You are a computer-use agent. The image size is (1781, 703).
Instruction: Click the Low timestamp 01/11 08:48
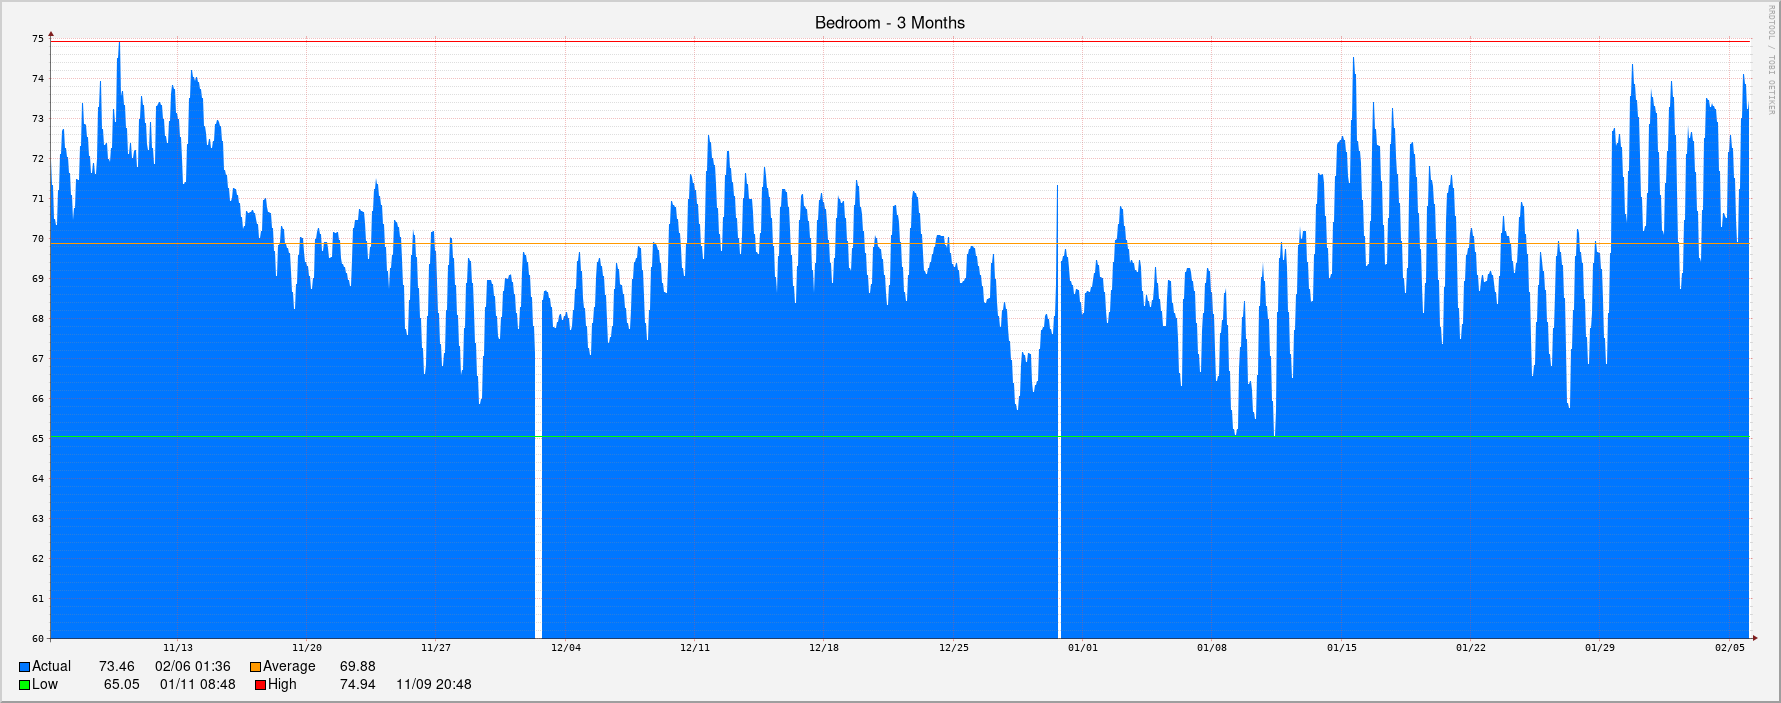click(x=197, y=685)
